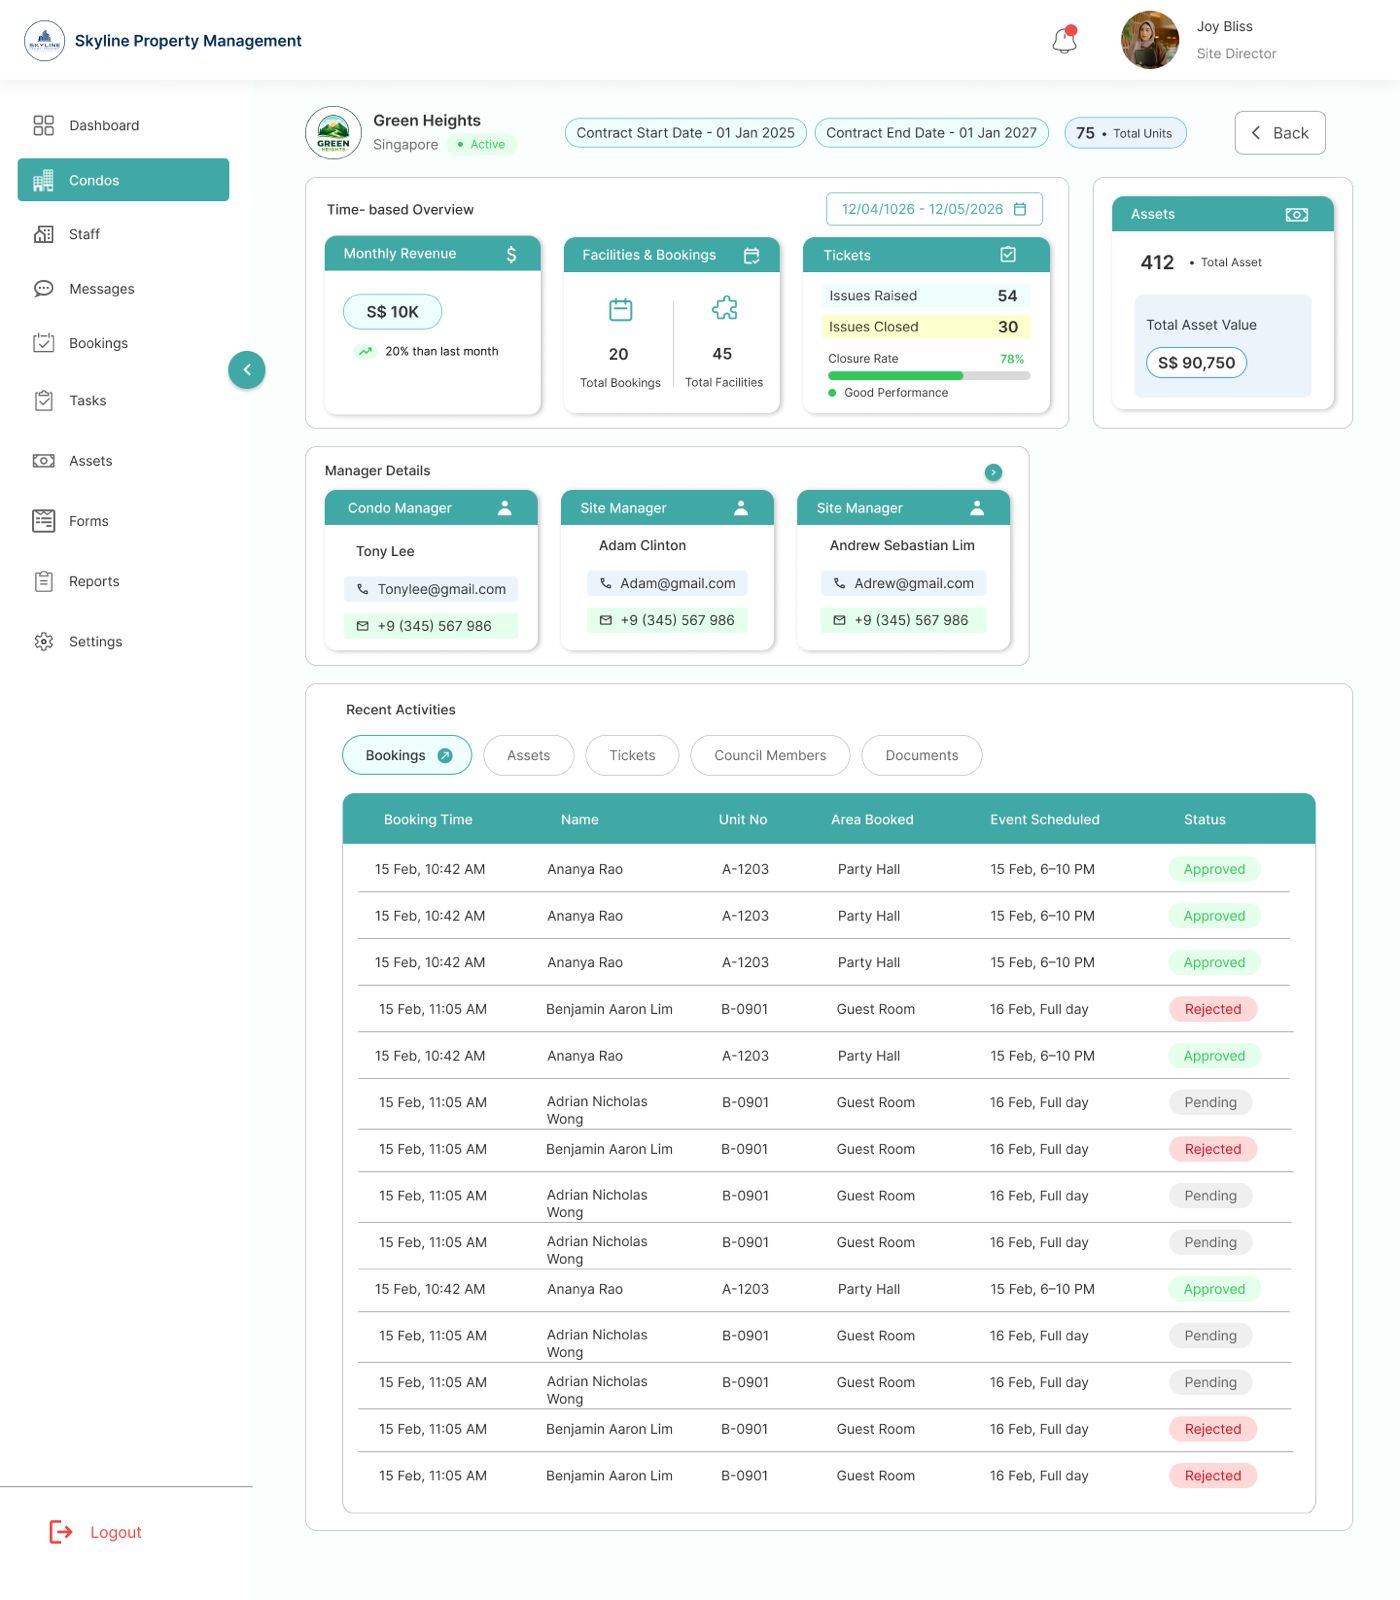Click the Issues Closed 30 row
Viewport: 1400px width, 1600px height.
(x=926, y=327)
